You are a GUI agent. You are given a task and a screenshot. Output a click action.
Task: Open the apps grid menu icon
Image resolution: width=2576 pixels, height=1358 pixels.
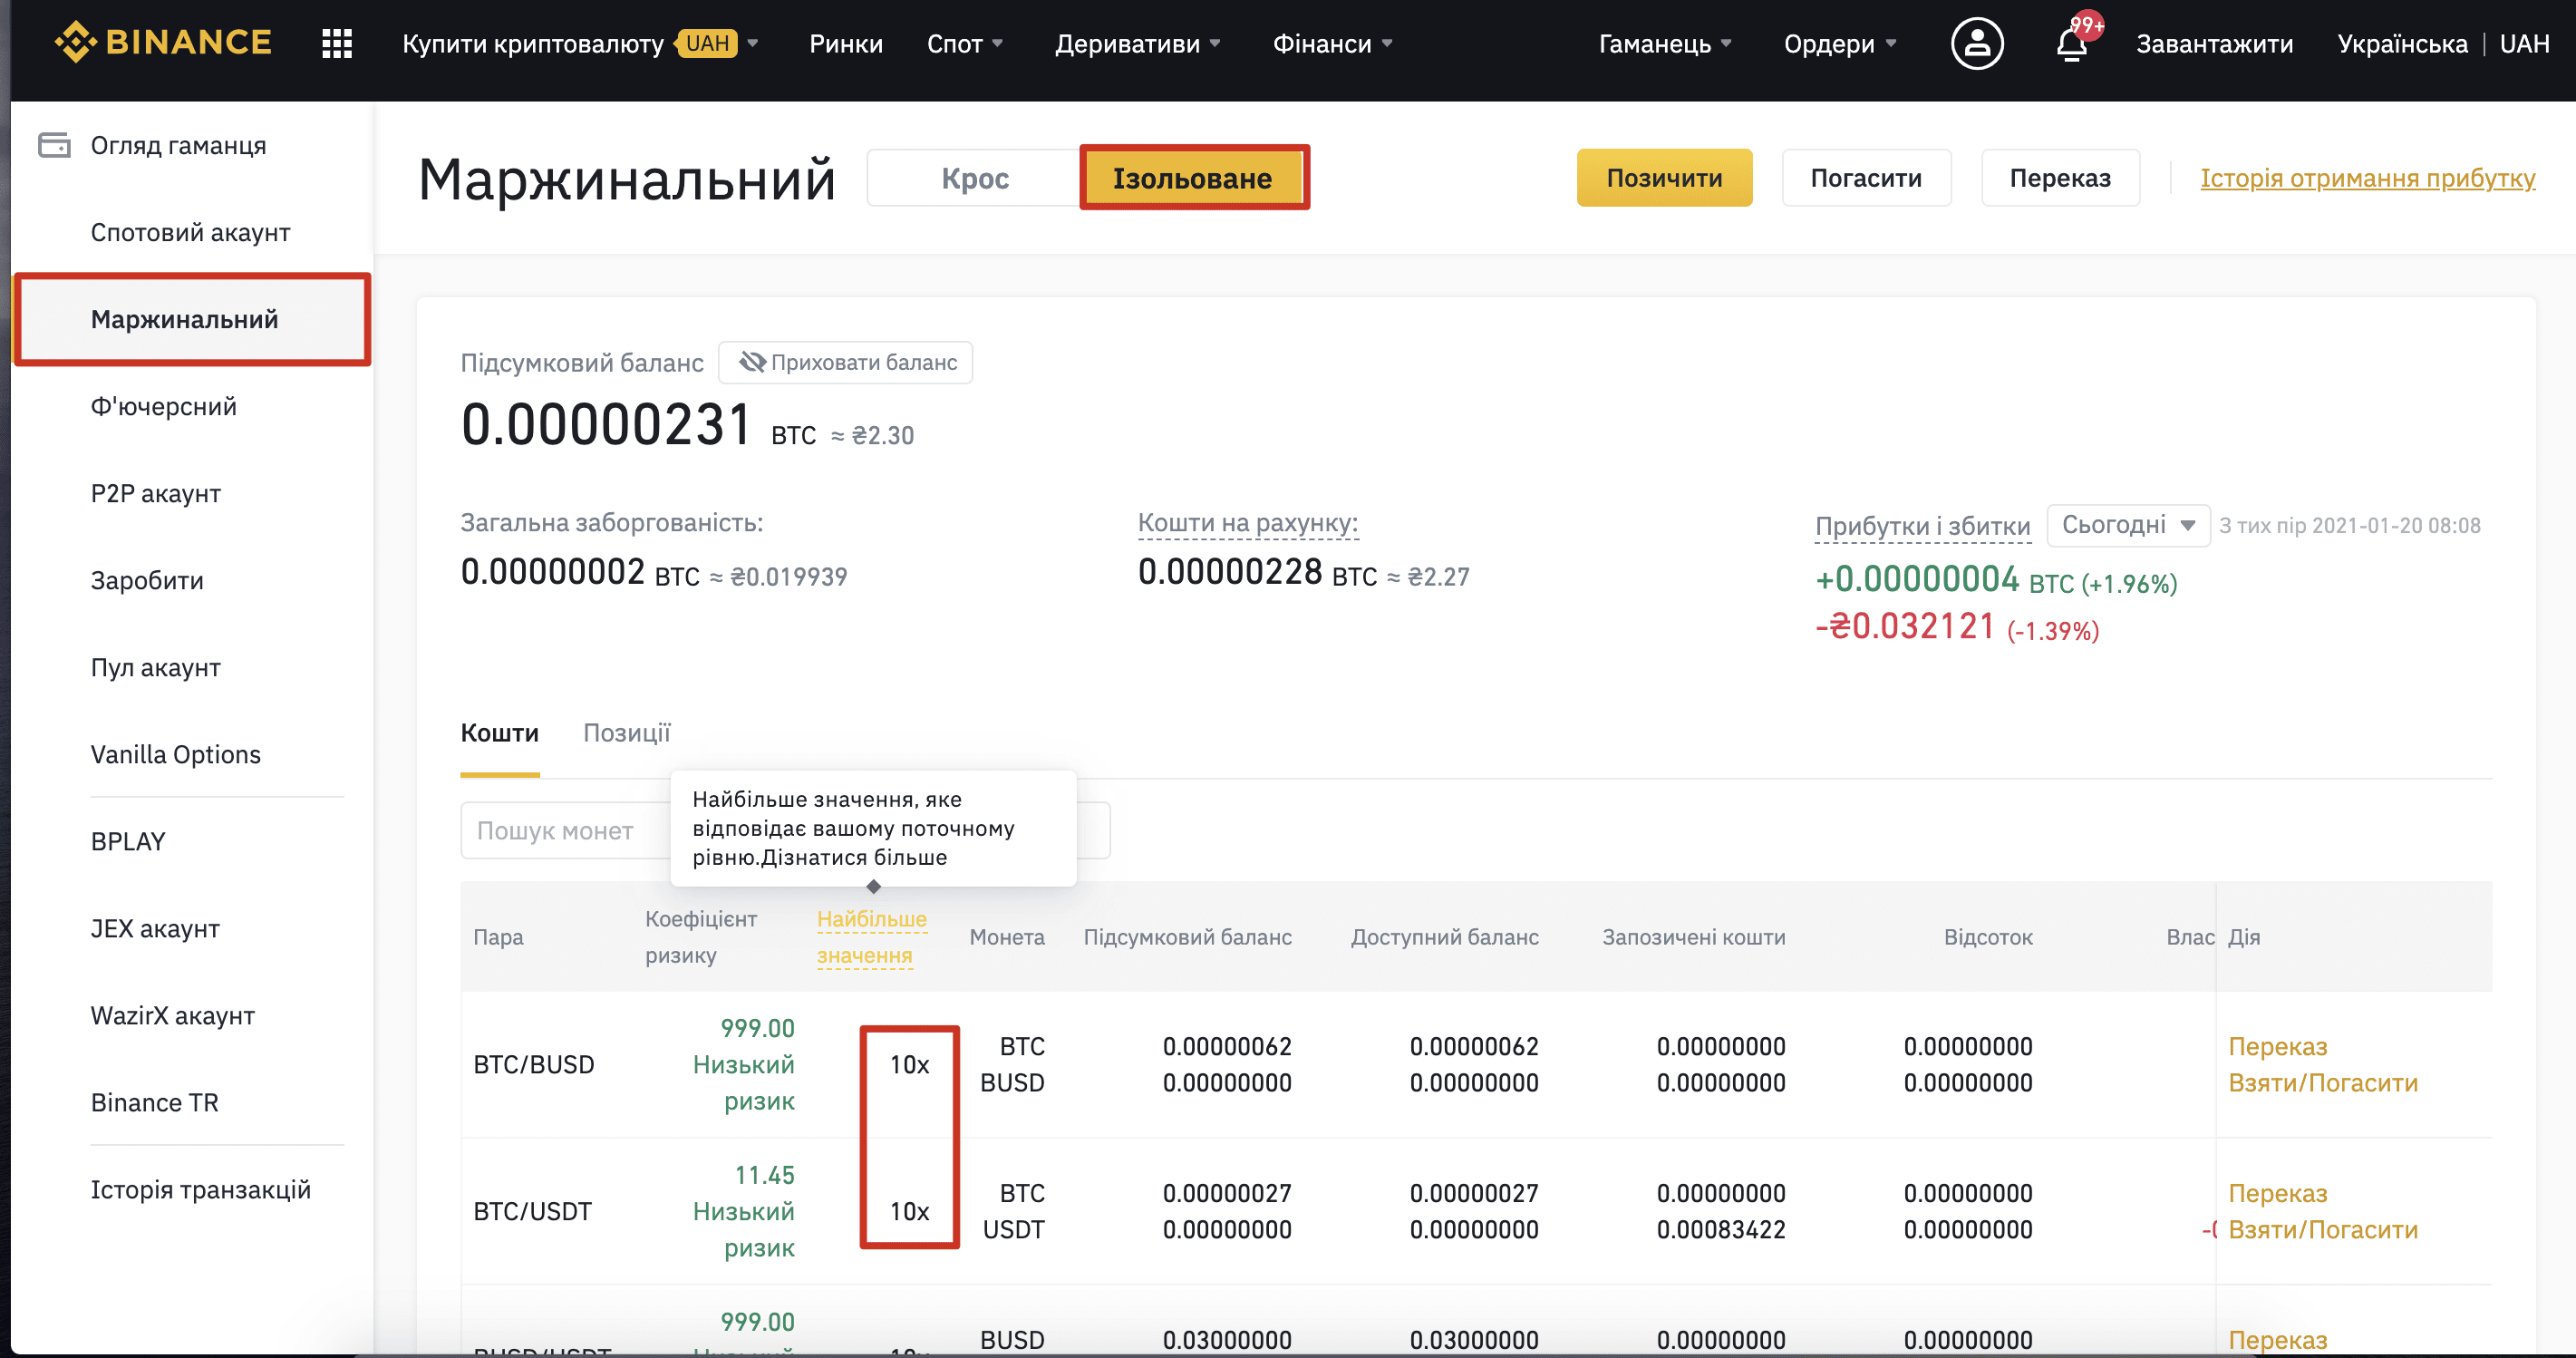[x=337, y=44]
